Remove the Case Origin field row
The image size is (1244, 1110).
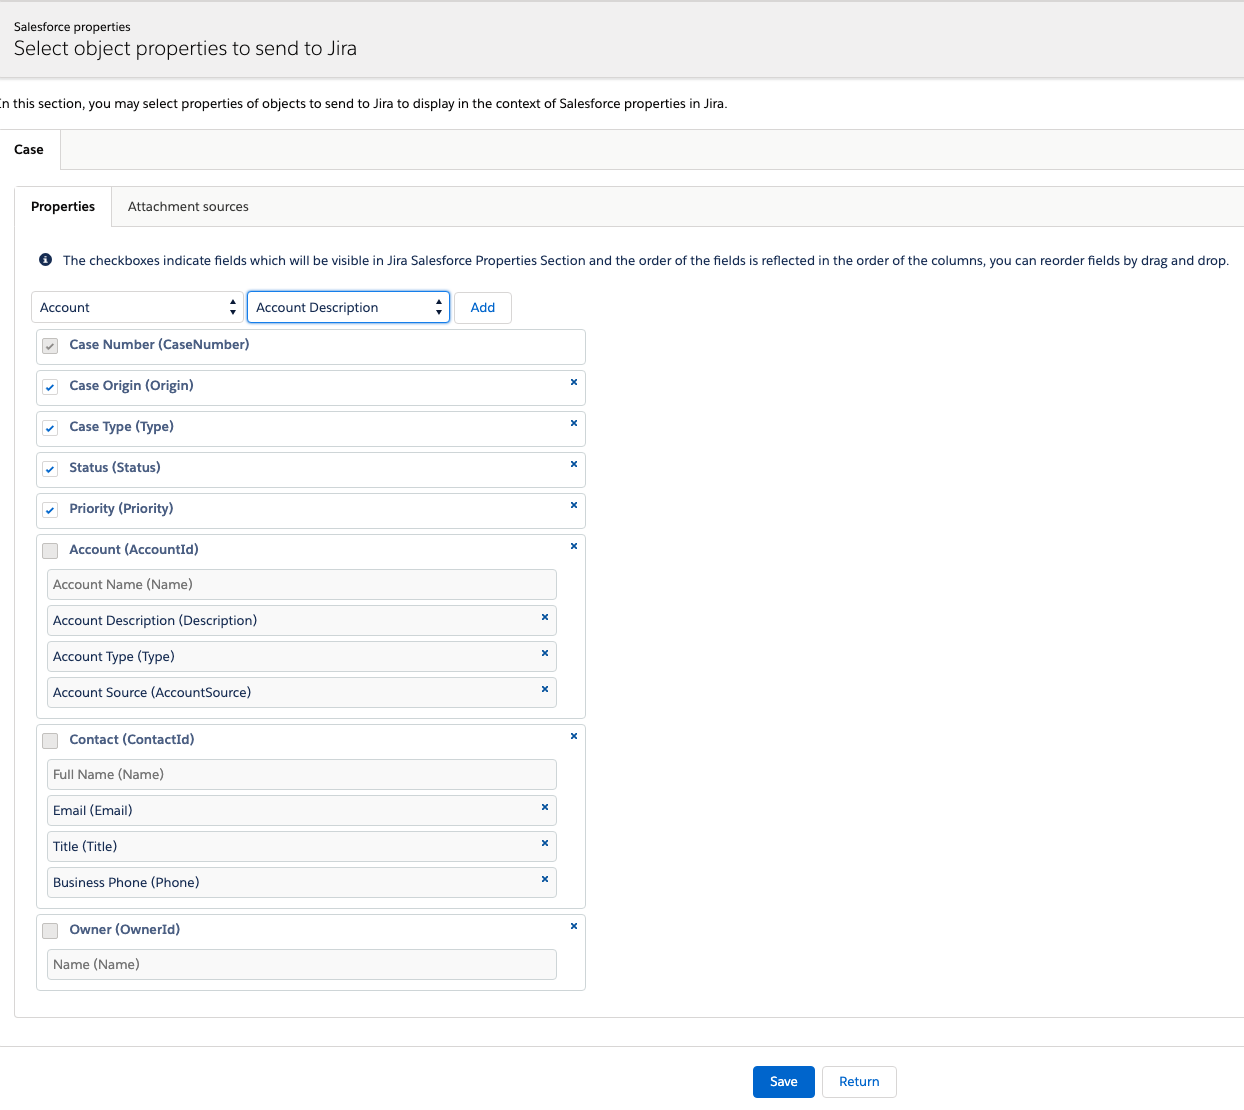tap(574, 382)
